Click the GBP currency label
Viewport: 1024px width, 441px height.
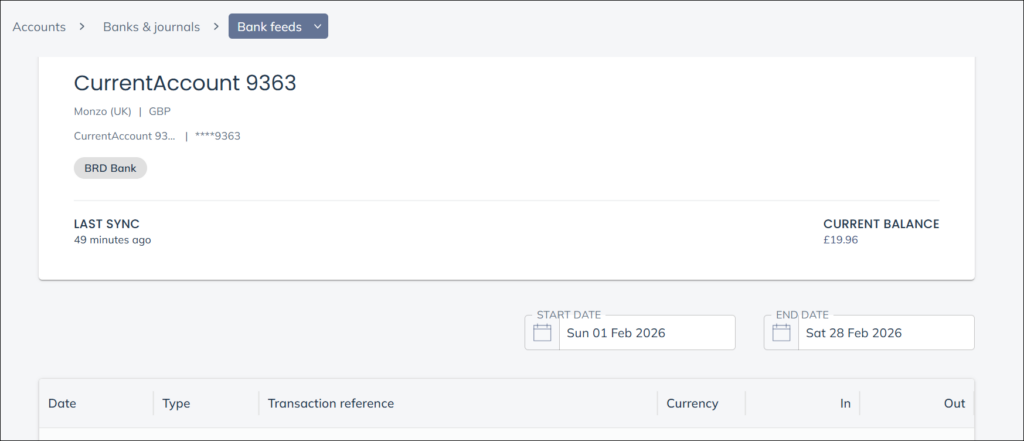click(160, 111)
